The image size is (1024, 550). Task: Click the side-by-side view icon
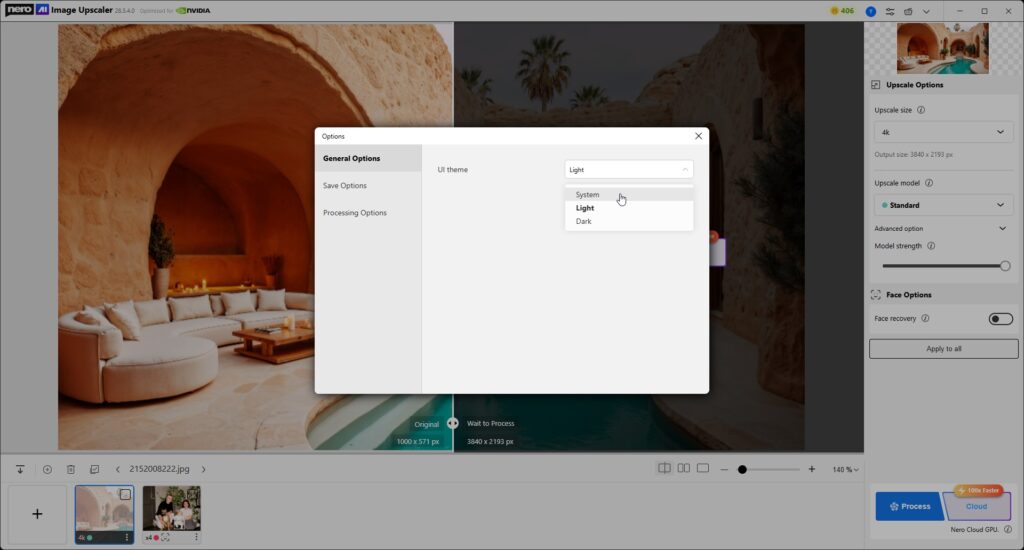684,469
